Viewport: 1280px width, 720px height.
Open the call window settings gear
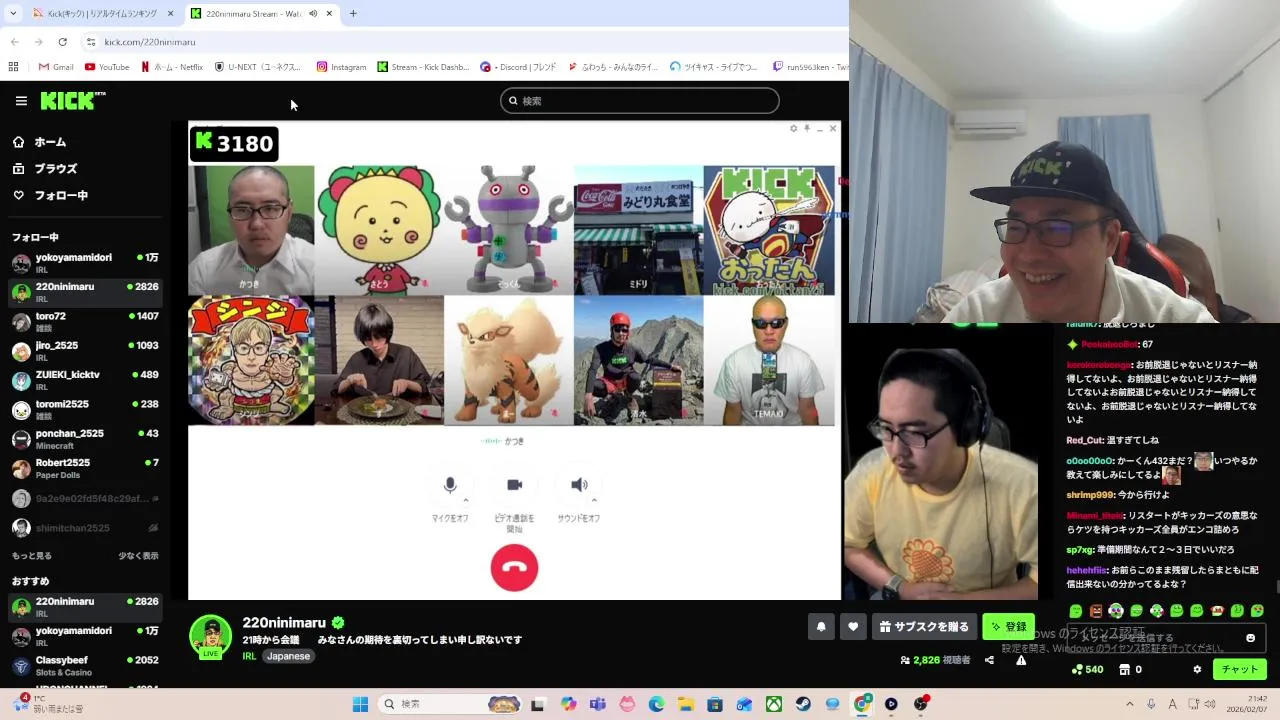point(794,128)
